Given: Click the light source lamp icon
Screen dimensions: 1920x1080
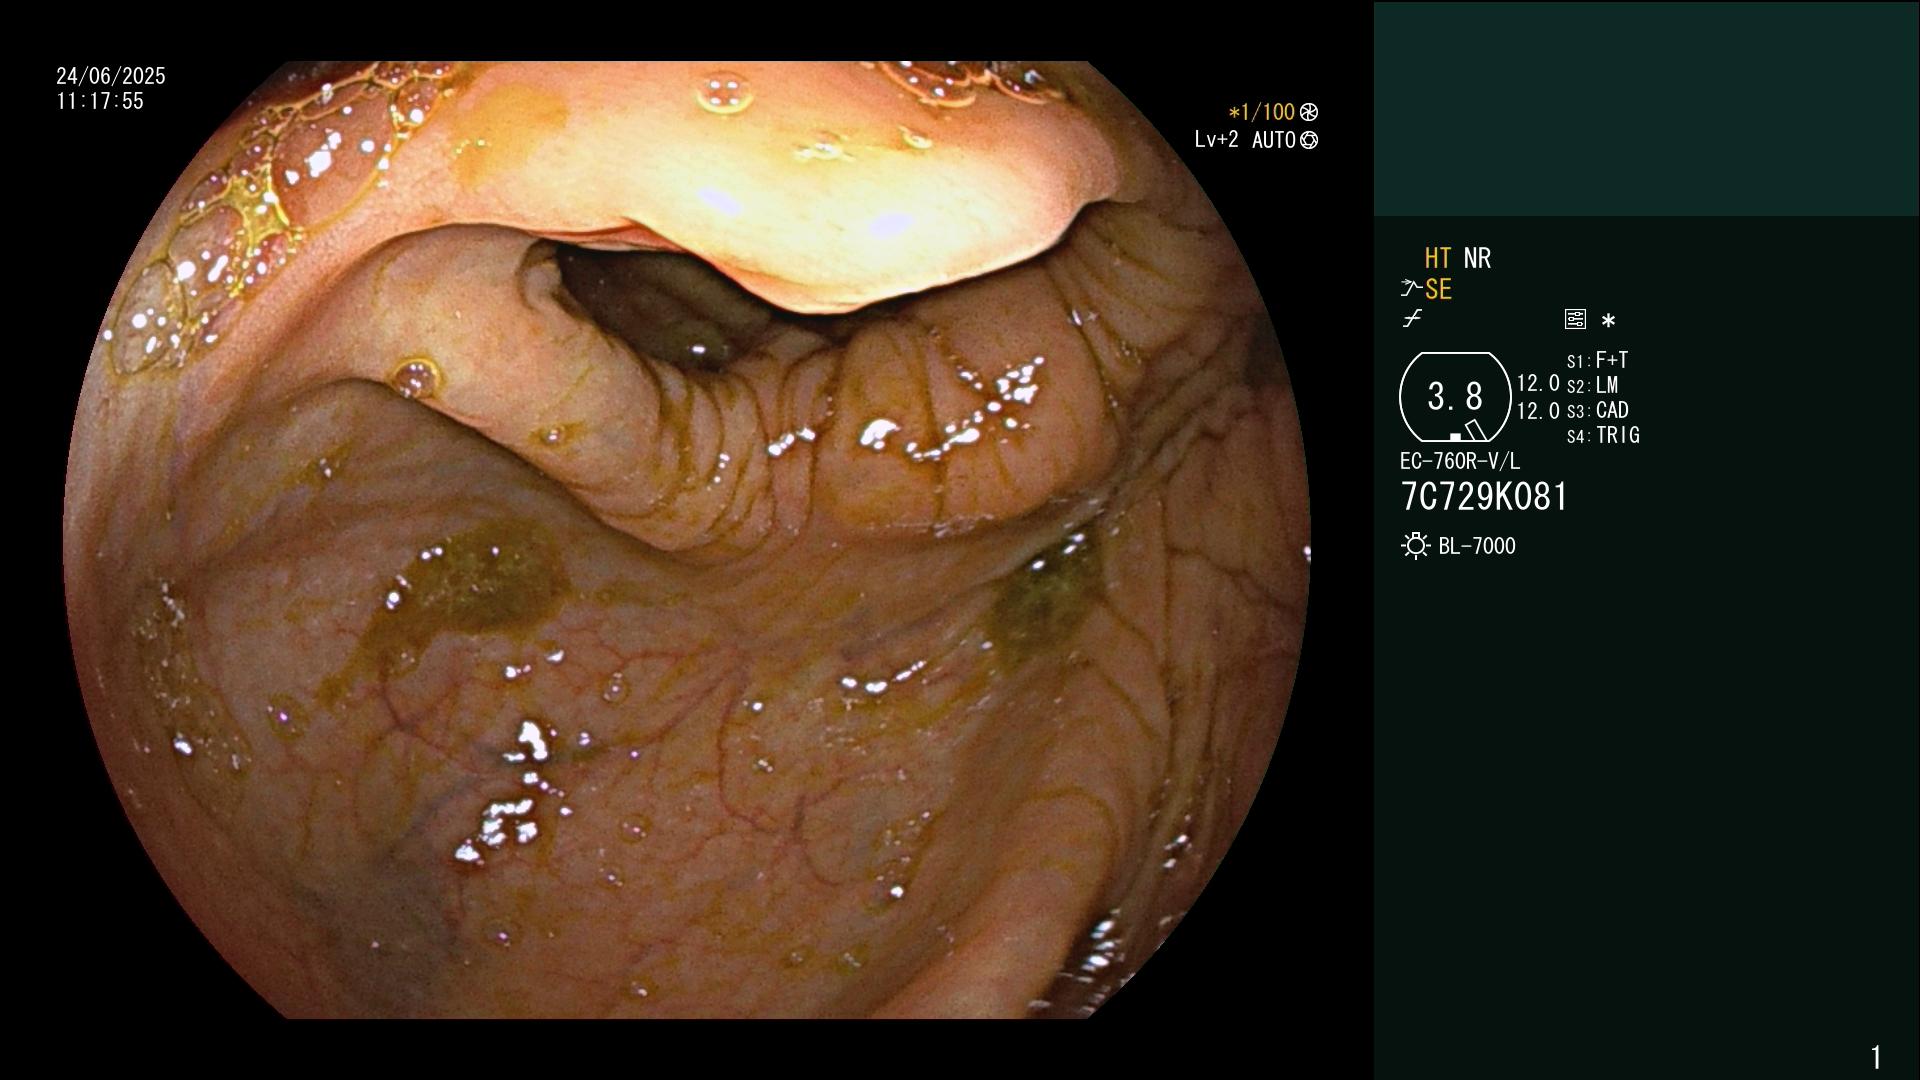Looking at the screenshot, I should coord(1415,546).
